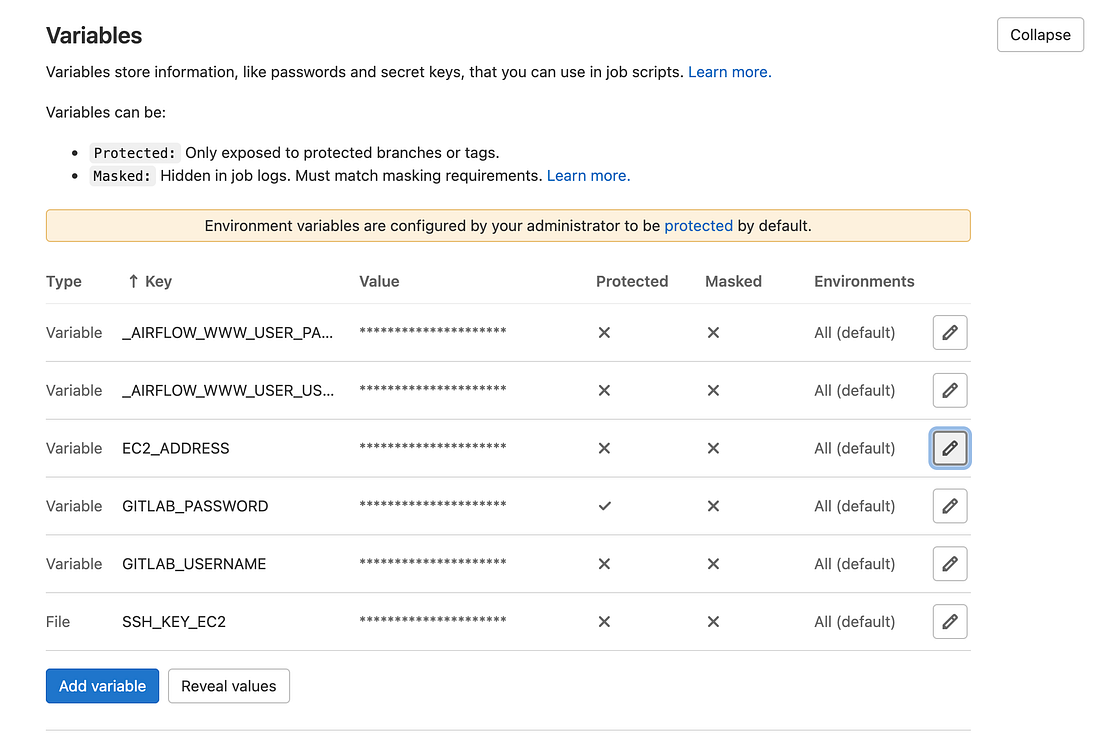
Task: Edit the EC2_ADDRESS variable pencil icon
Action: (949, 448)
